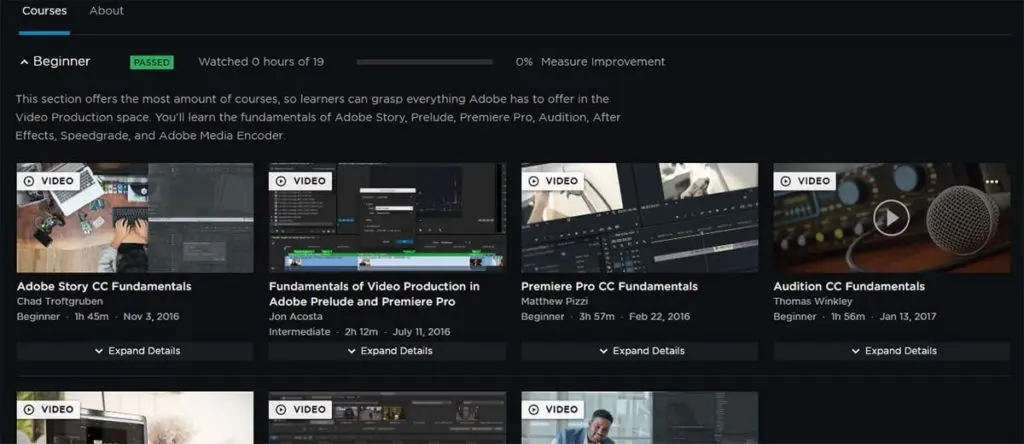1024x444 pixels.
Task: Expand Details for Audition CC Fundamentals
Action: pos(891,351)
